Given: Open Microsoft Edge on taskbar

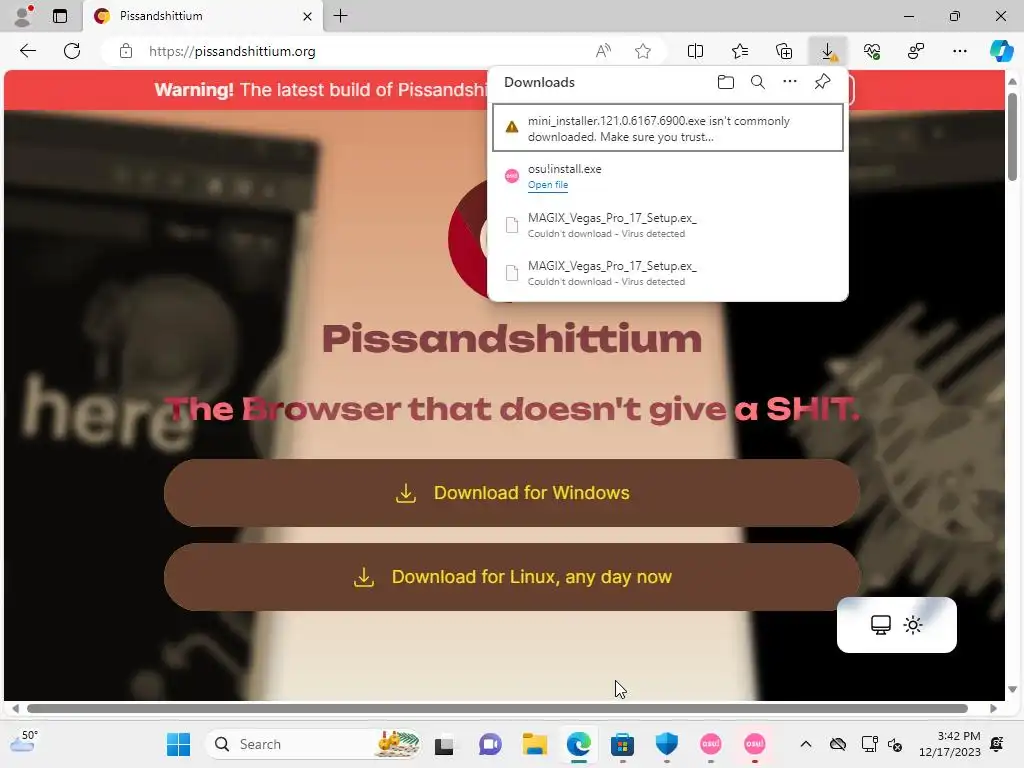Looking at the screenshot, I should pos(579,744).
